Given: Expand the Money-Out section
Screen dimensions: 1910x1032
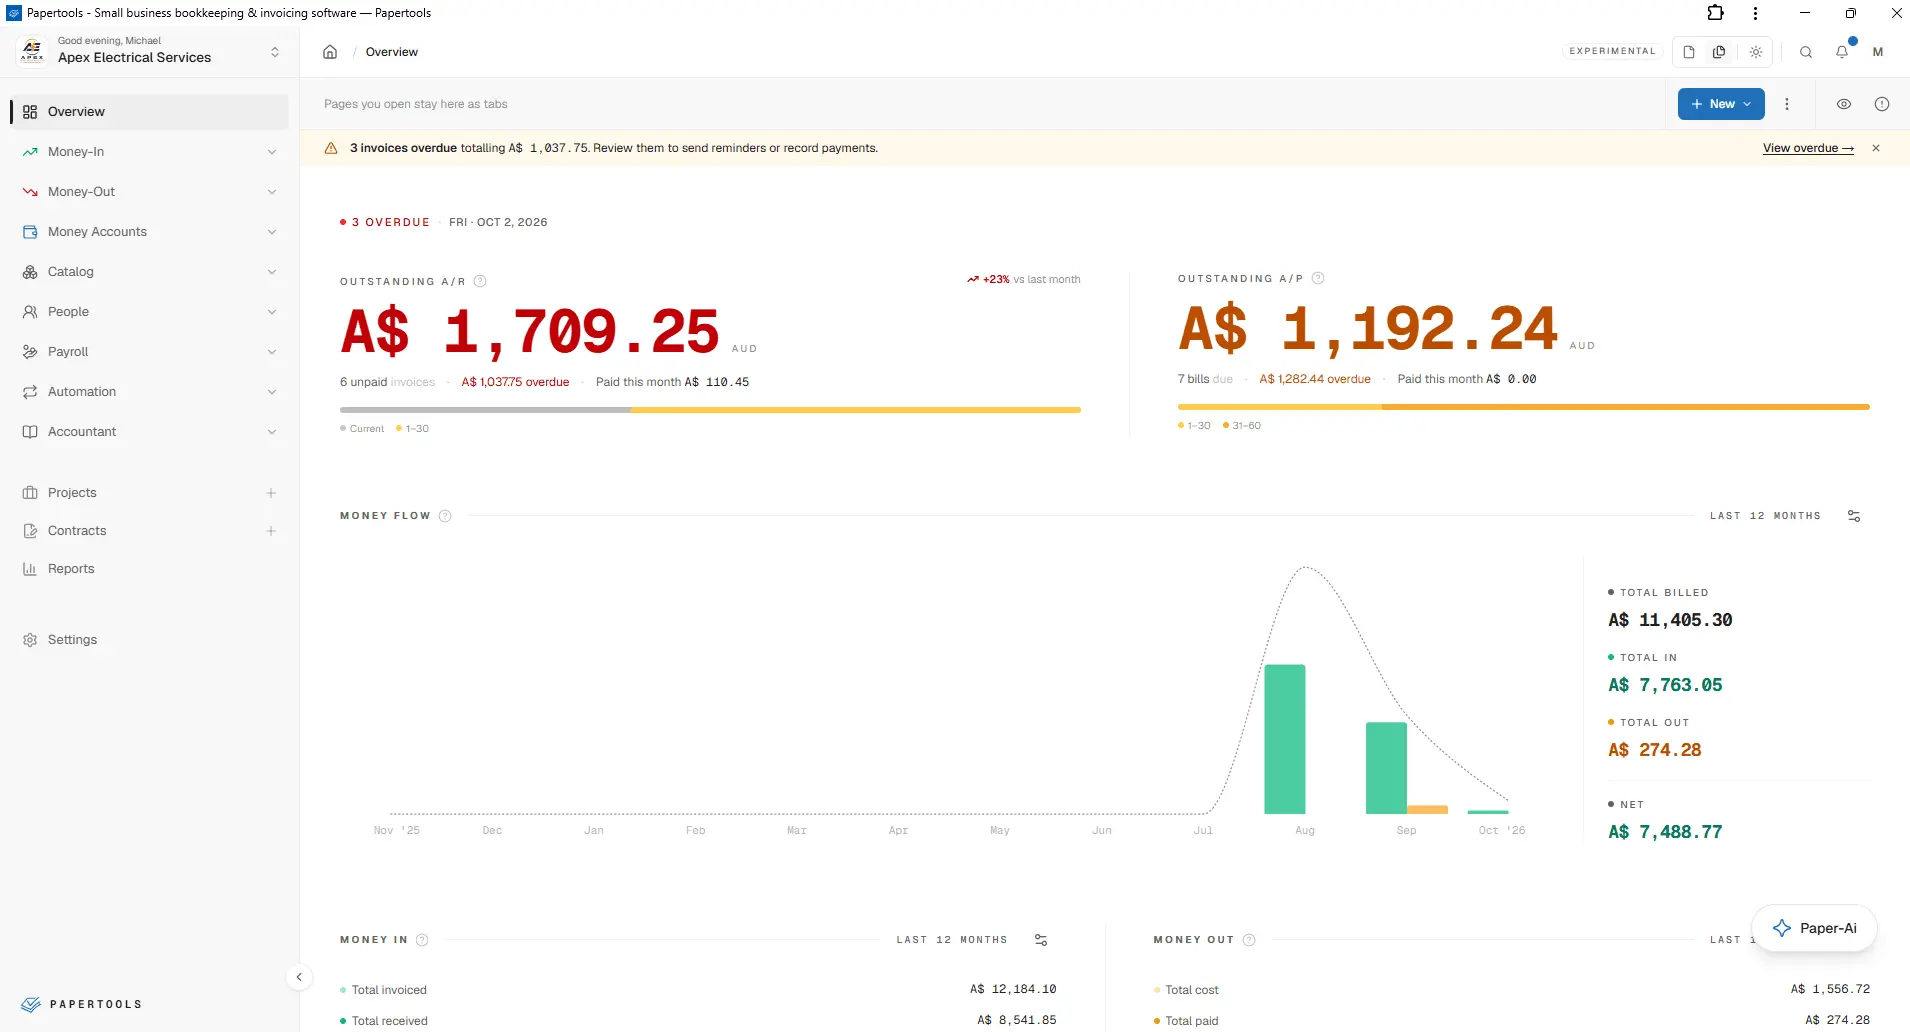Looking at the screenshot, I should point(150,192).
